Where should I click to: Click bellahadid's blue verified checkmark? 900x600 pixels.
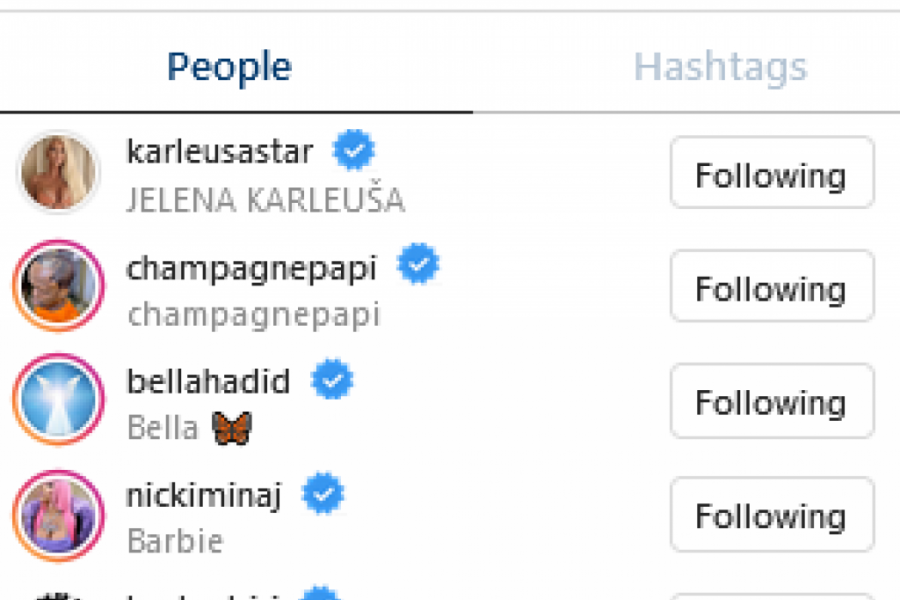332,380
